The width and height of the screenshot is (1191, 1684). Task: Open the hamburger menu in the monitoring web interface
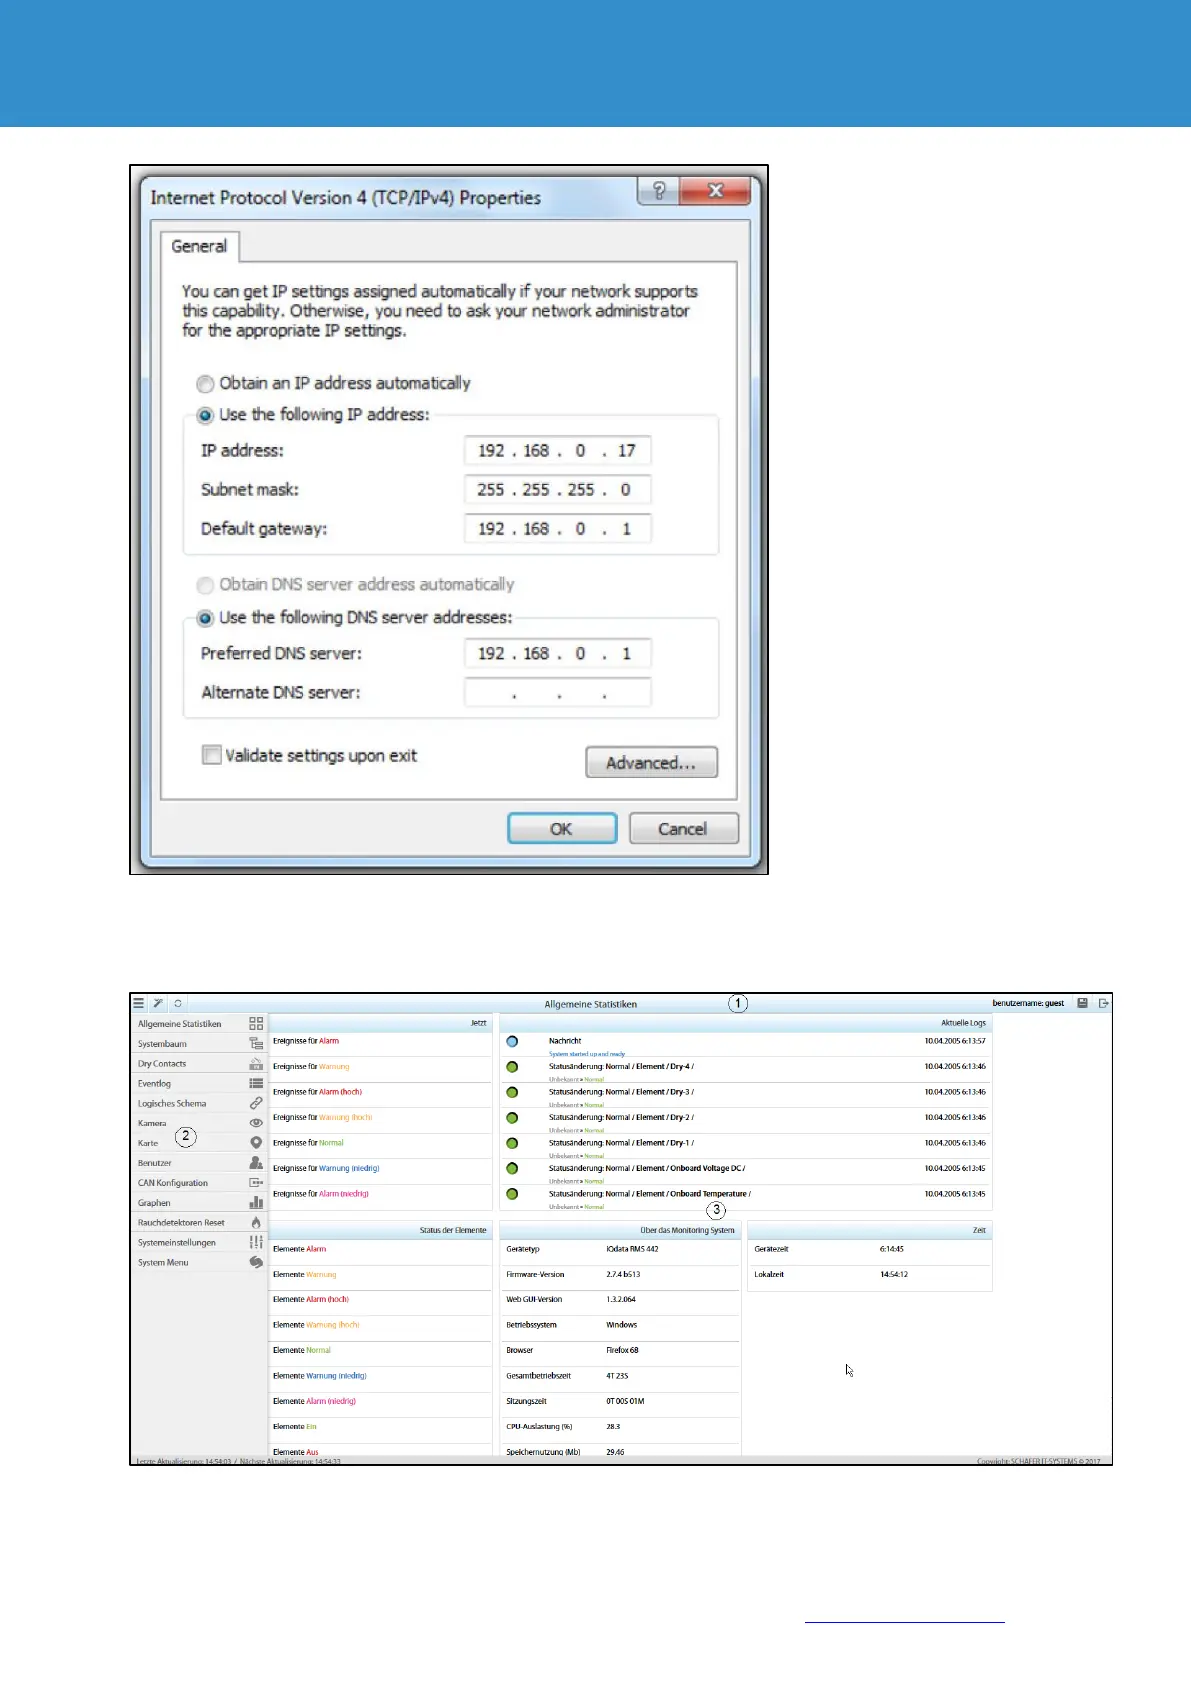tap(139, 1003)
